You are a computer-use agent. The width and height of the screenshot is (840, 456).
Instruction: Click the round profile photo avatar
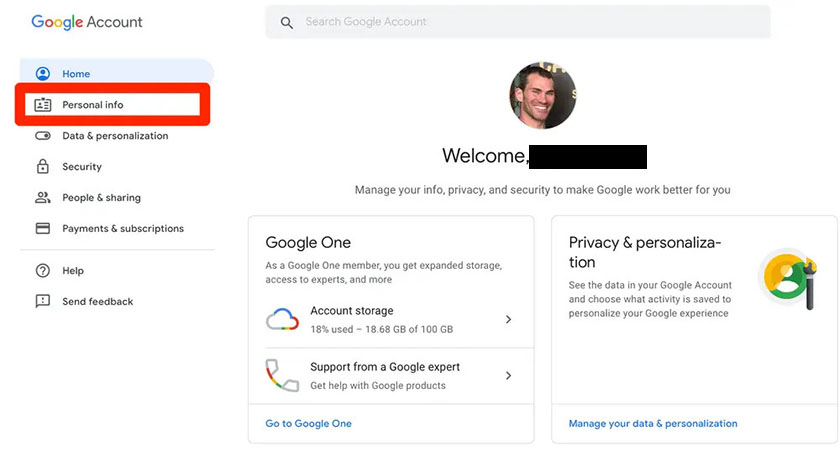click(543, 96)
